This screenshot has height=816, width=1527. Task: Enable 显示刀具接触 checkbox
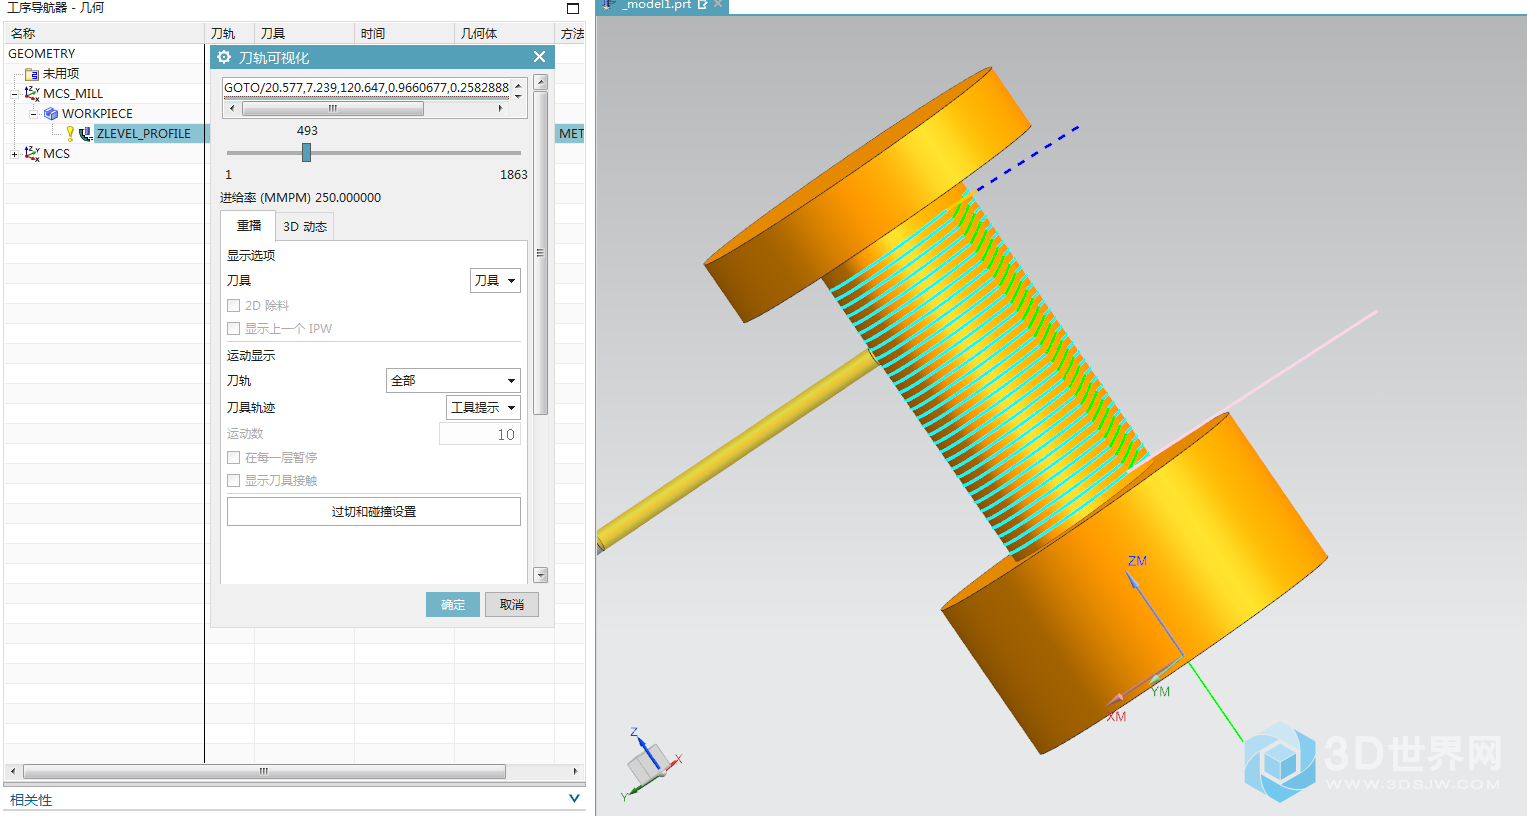233,481
